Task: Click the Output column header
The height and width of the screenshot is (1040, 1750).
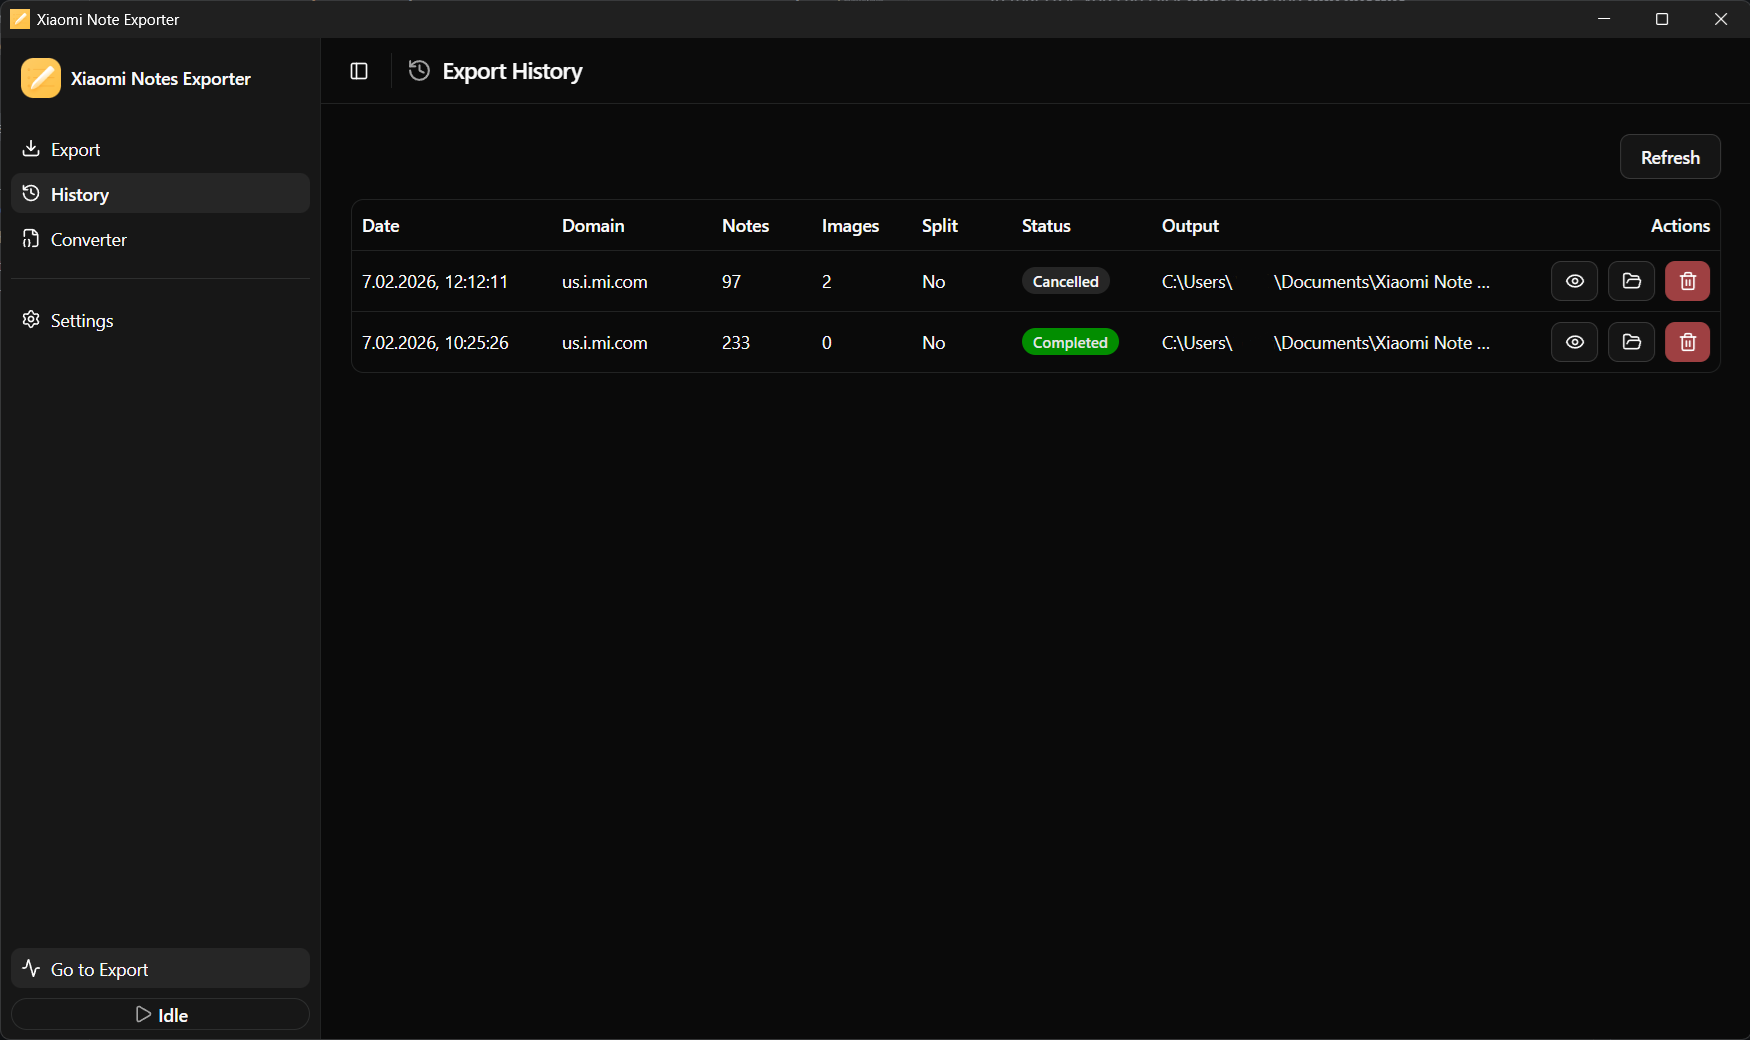Action: [1190, 226]
